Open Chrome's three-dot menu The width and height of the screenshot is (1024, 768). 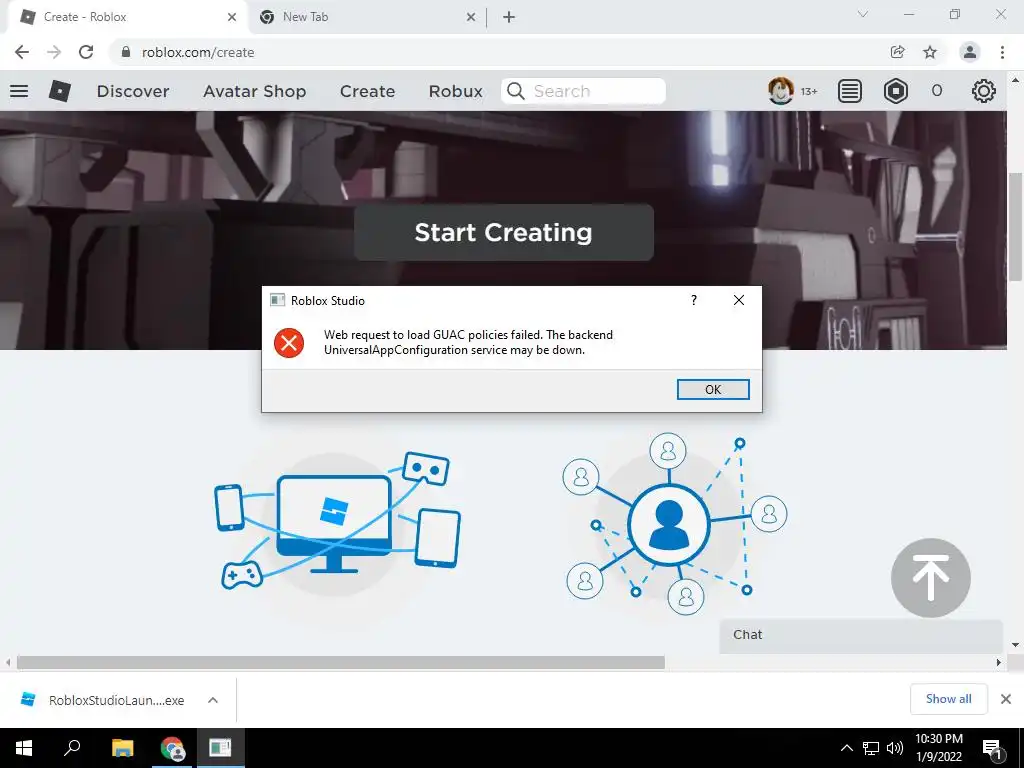coord(1002,52)
